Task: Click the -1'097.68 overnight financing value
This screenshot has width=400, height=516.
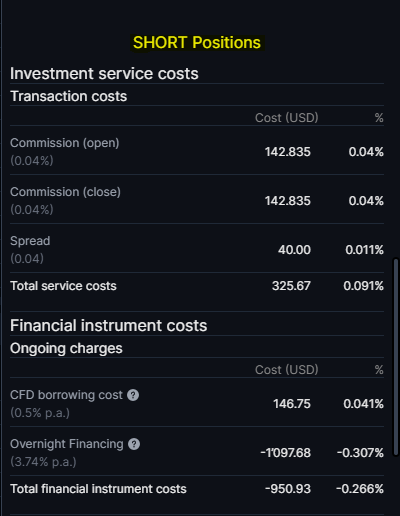Action: (x=286, y=453)
